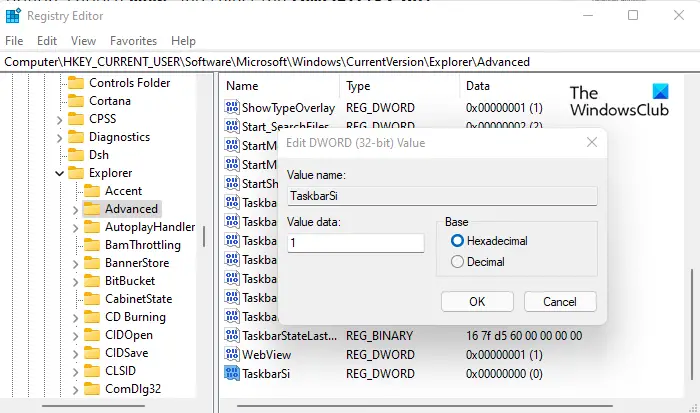700x413 pixels.
Task: Click the CPSS folder icon
Action: tap(76, 119)
